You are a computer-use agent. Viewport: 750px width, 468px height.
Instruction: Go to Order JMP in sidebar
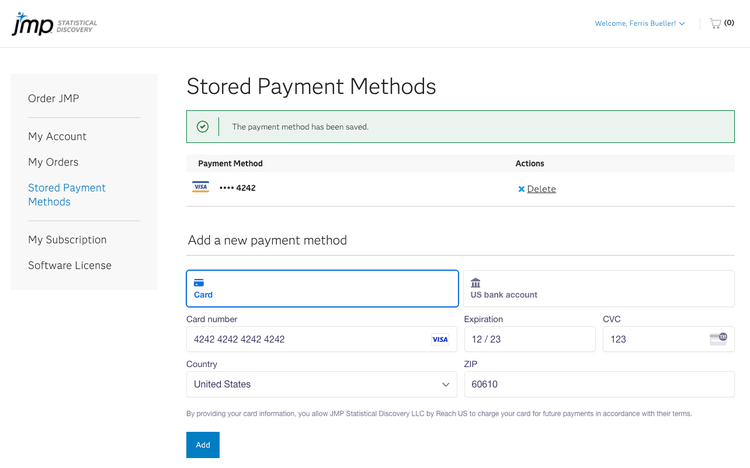click(53, 98)
